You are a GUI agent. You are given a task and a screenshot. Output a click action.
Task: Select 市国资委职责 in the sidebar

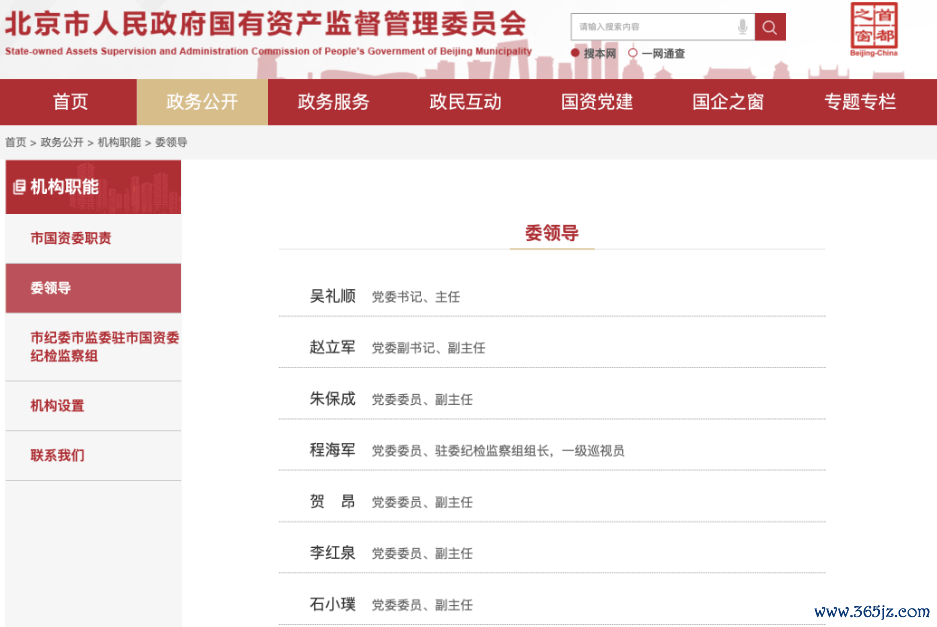pyautogui.click(x=71, y=239)
